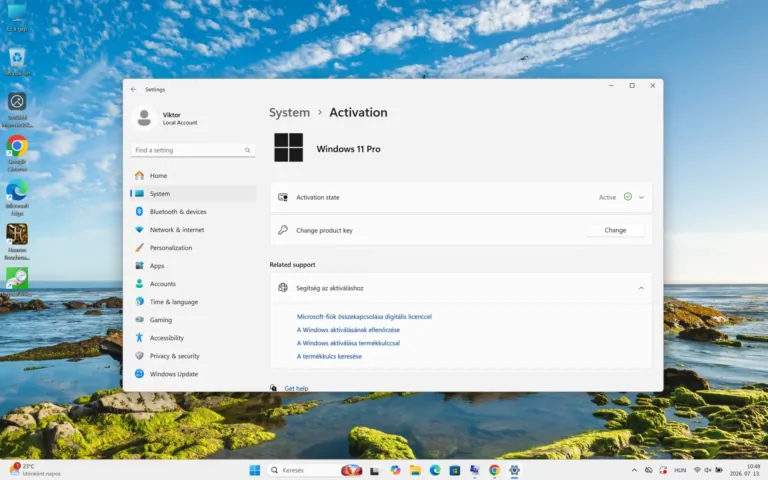Open the computer monitor app on the taskbar
This screenshot has height=480, width=768.
[x=475, y=470]
